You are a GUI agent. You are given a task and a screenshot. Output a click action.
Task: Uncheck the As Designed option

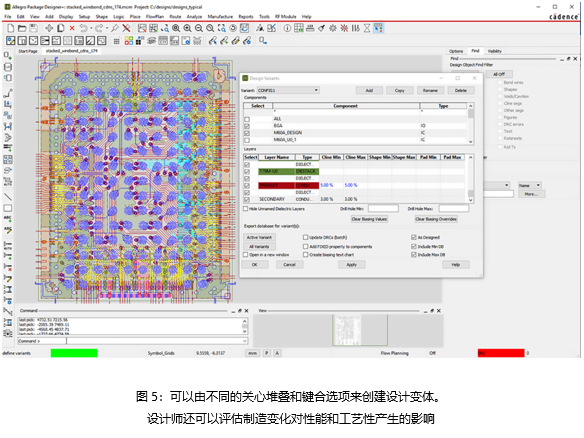413,237
